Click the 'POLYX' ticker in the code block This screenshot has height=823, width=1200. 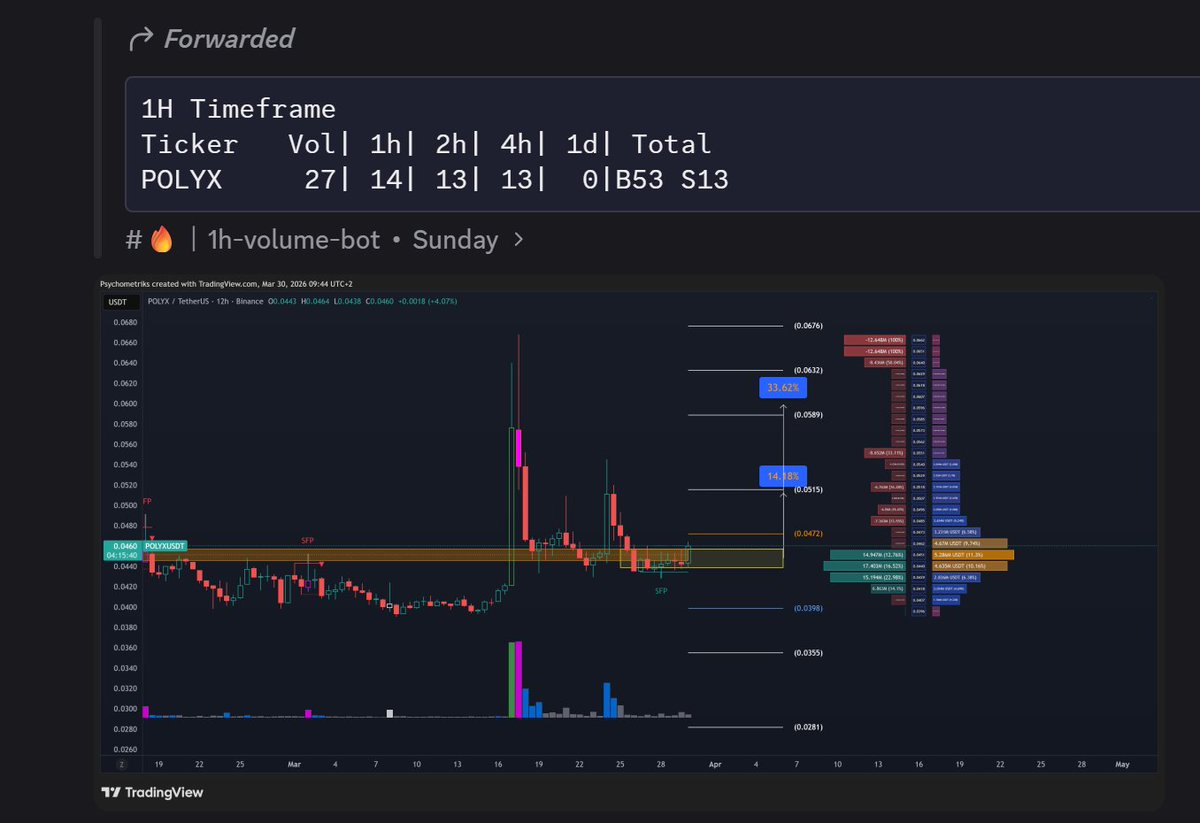181,180
